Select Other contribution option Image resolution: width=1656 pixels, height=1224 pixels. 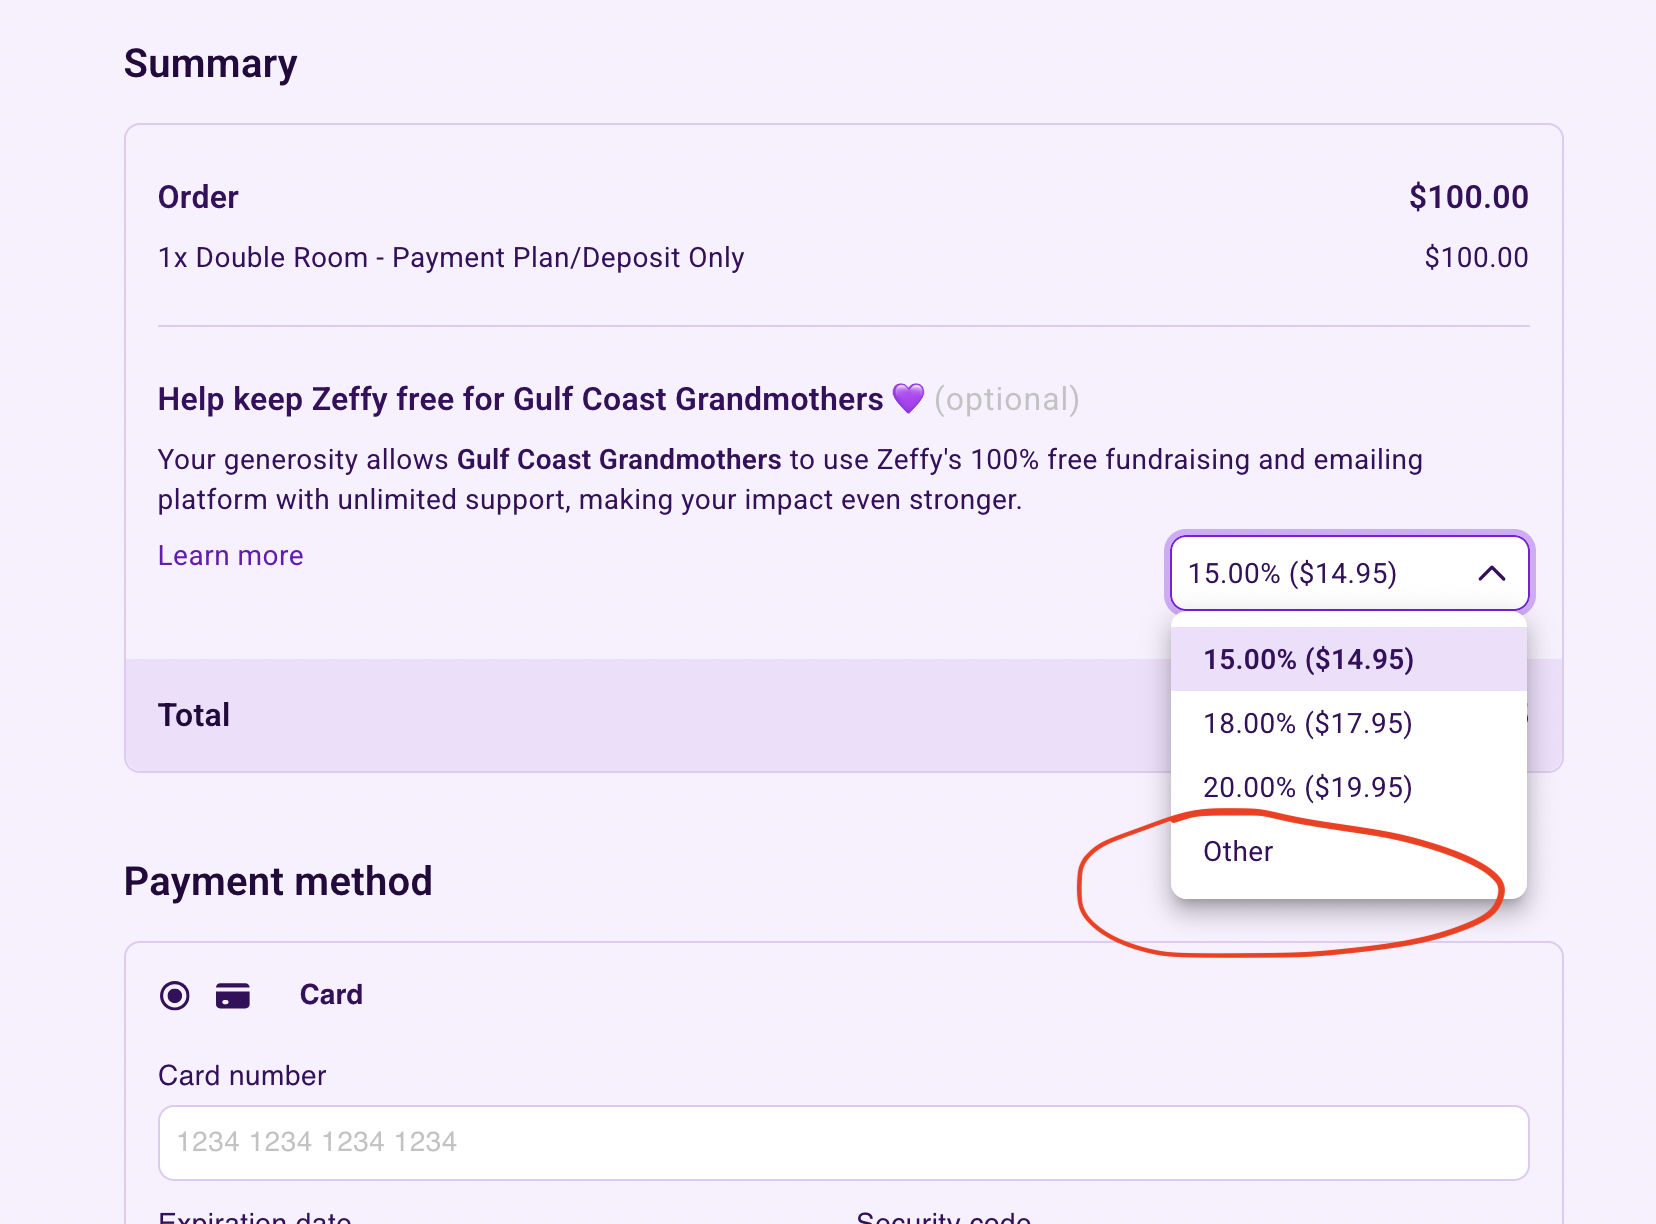click(x=1348, y=851)
